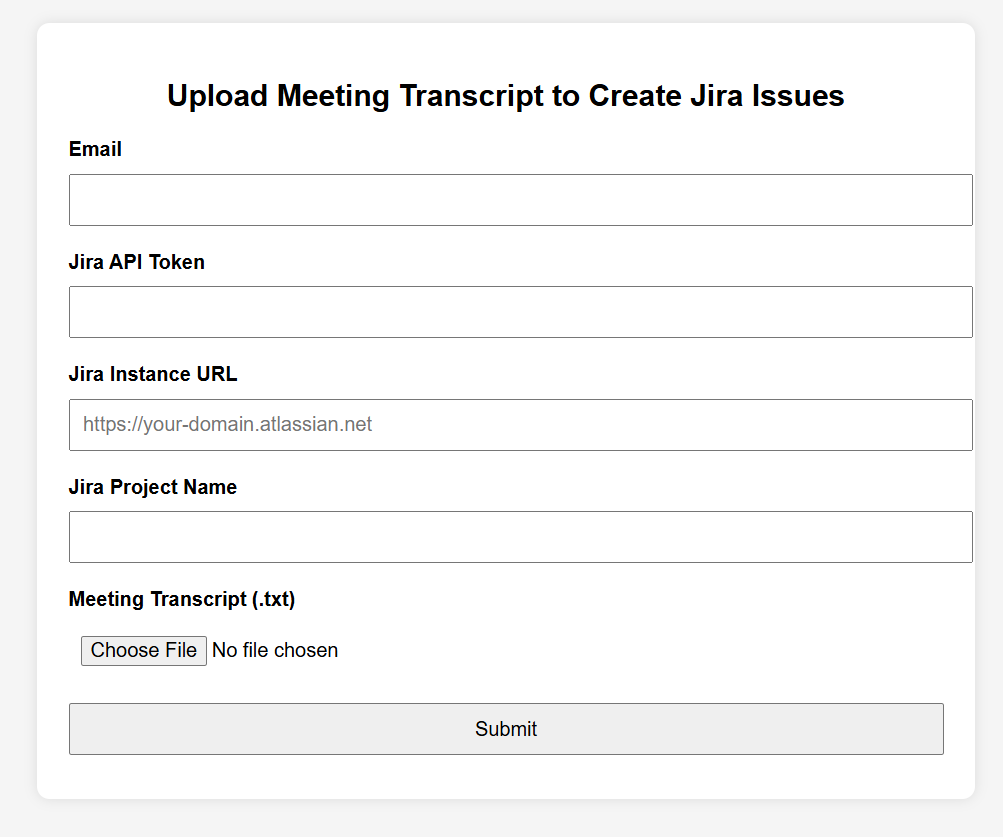Viewport: 1003px width, 837px height.
Task: Click the wide button at form bottom
Action: 506,729
